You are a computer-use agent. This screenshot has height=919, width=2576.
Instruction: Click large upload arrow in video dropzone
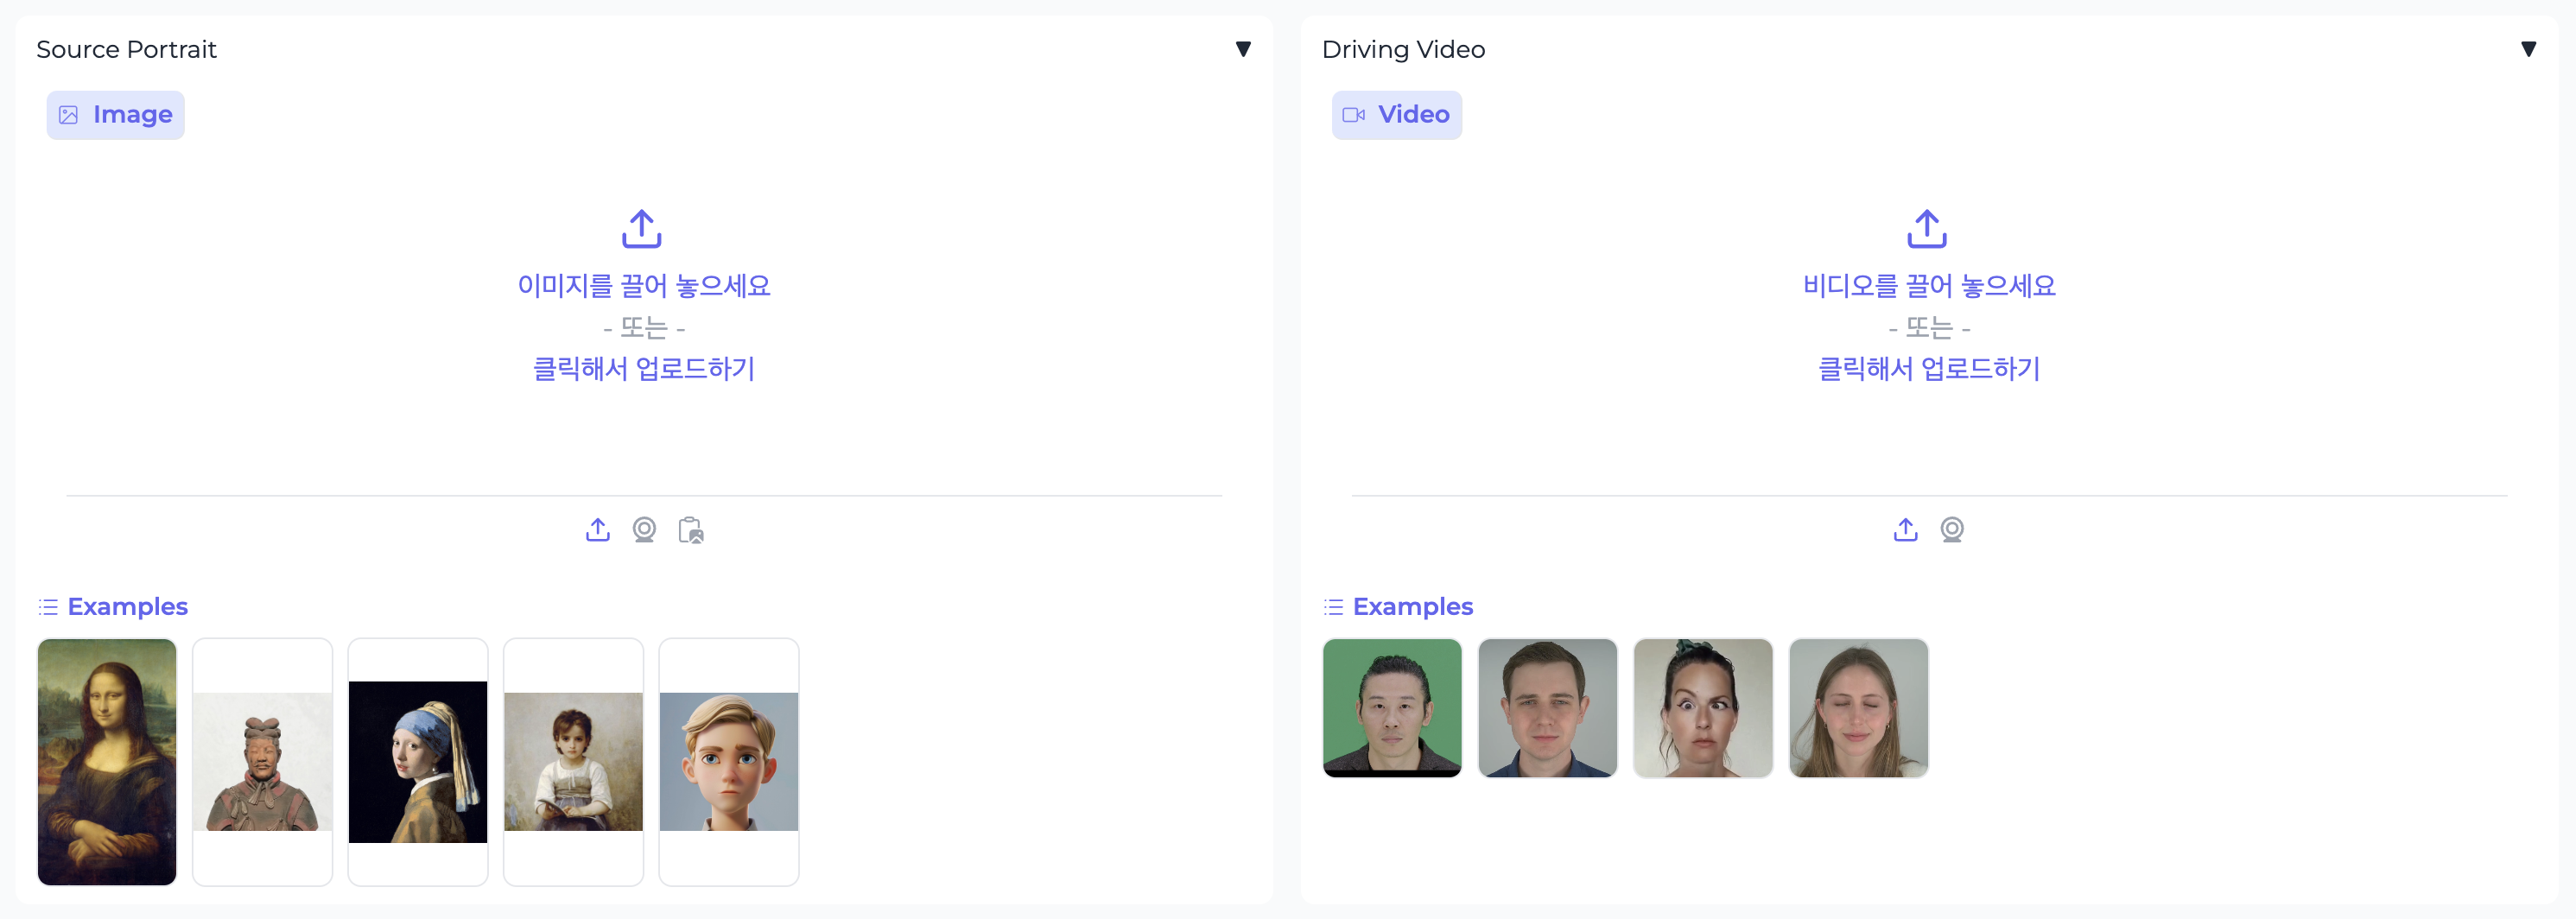(1927, 229)
